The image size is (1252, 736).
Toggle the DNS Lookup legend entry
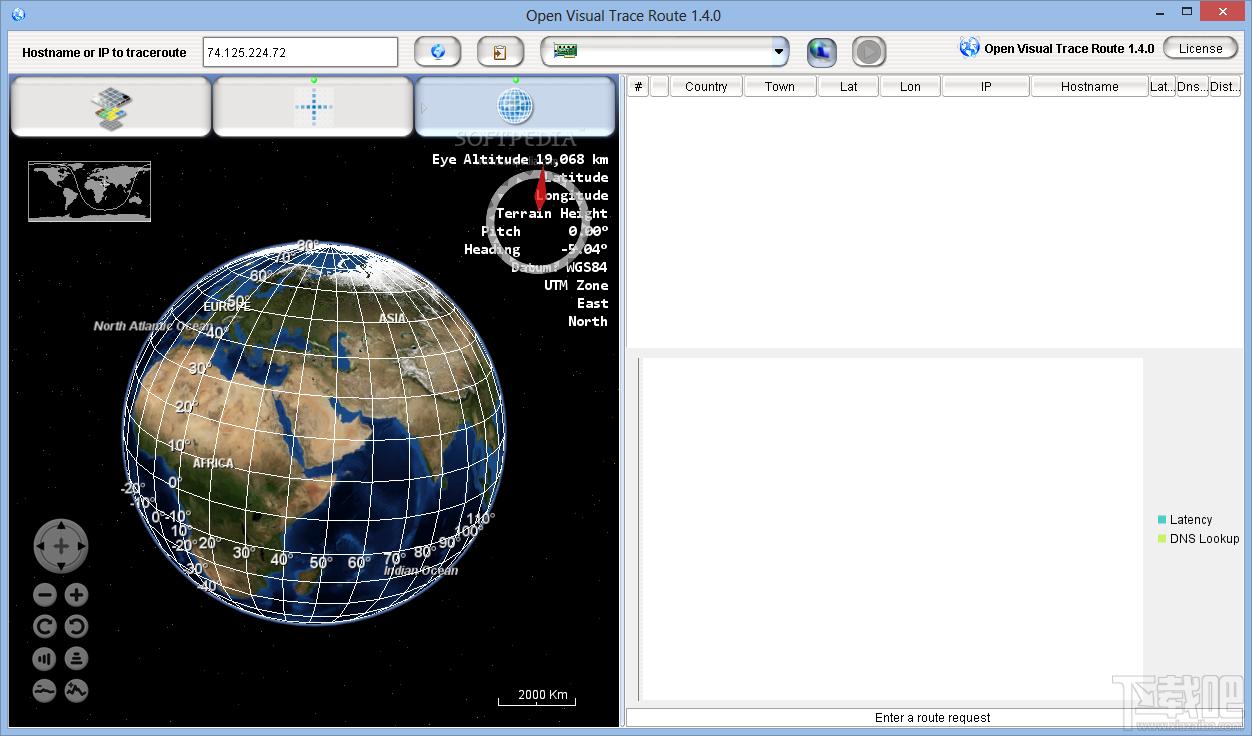tap(1198, 539)
